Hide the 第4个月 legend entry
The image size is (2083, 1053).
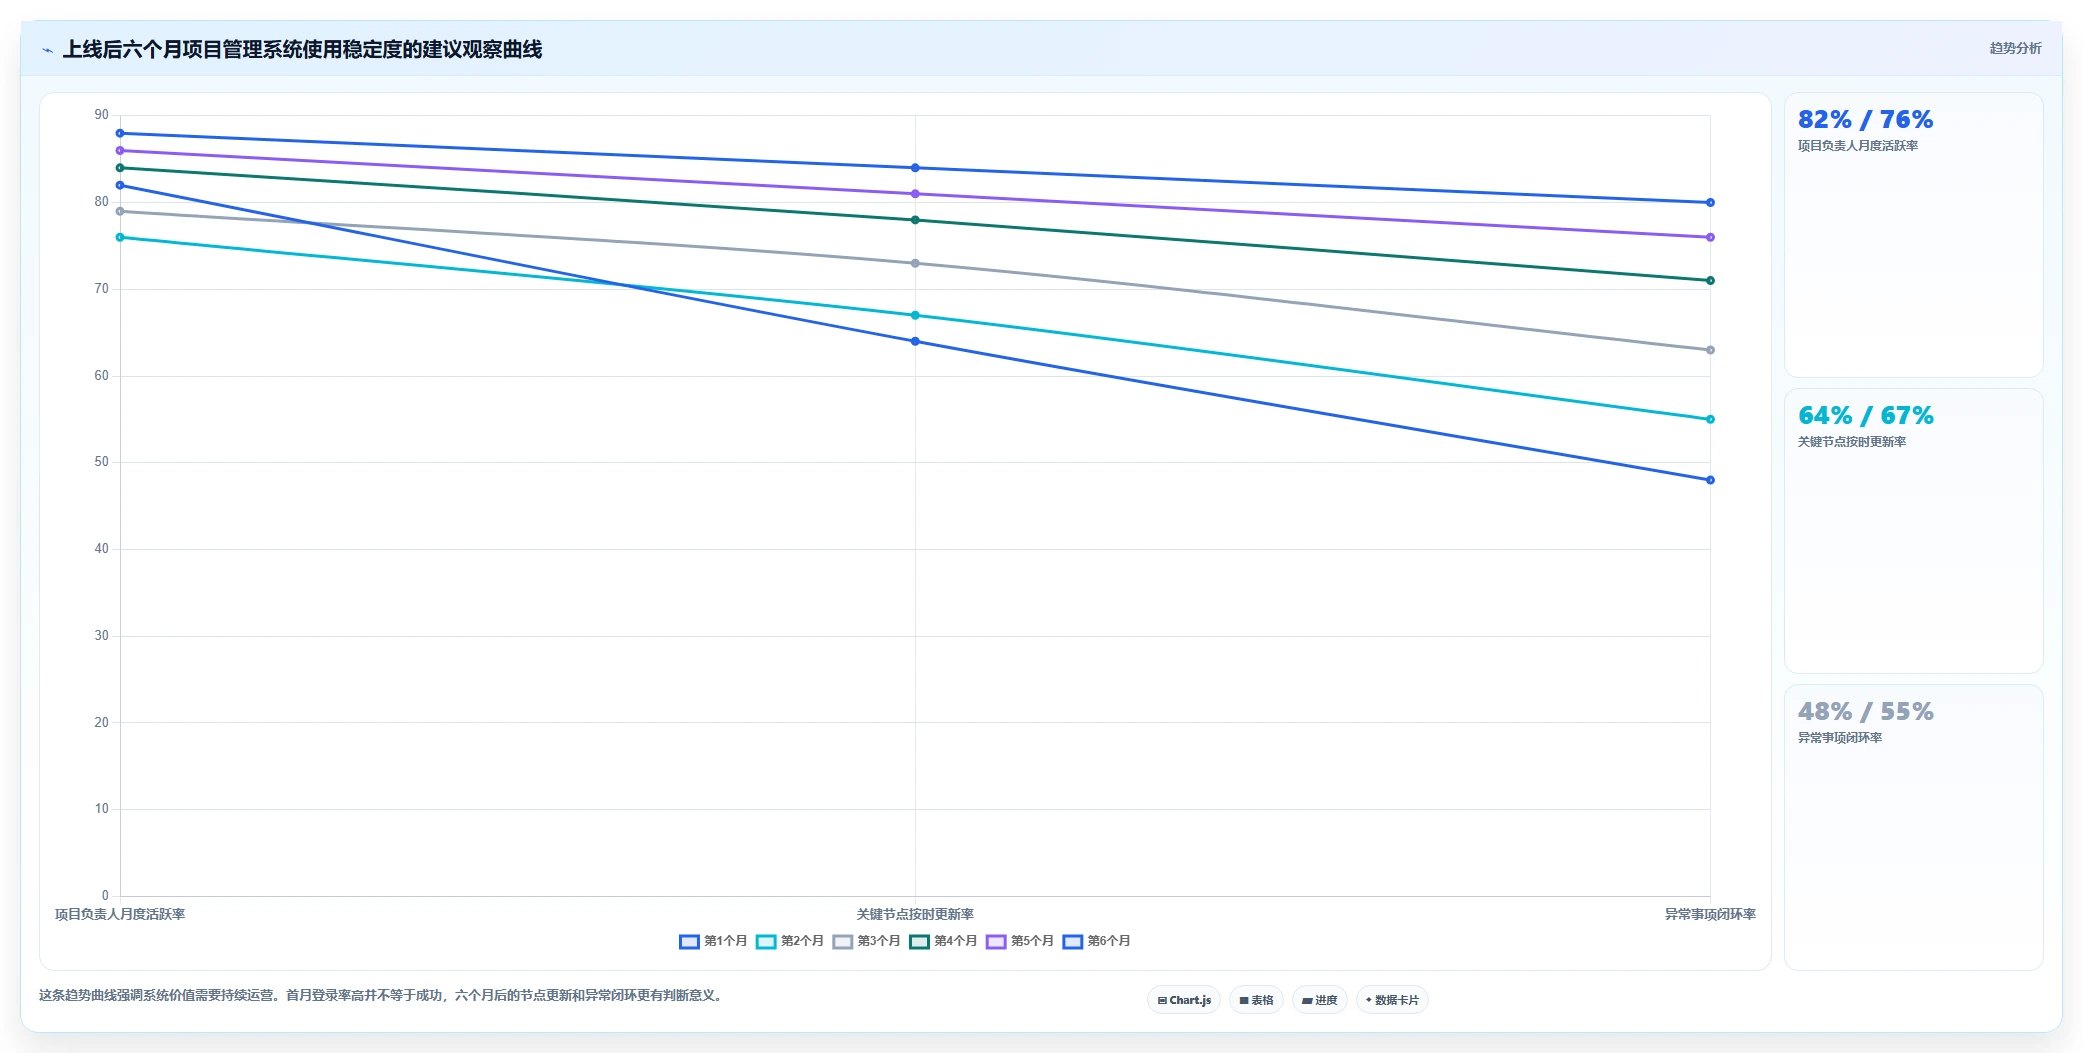943,941
